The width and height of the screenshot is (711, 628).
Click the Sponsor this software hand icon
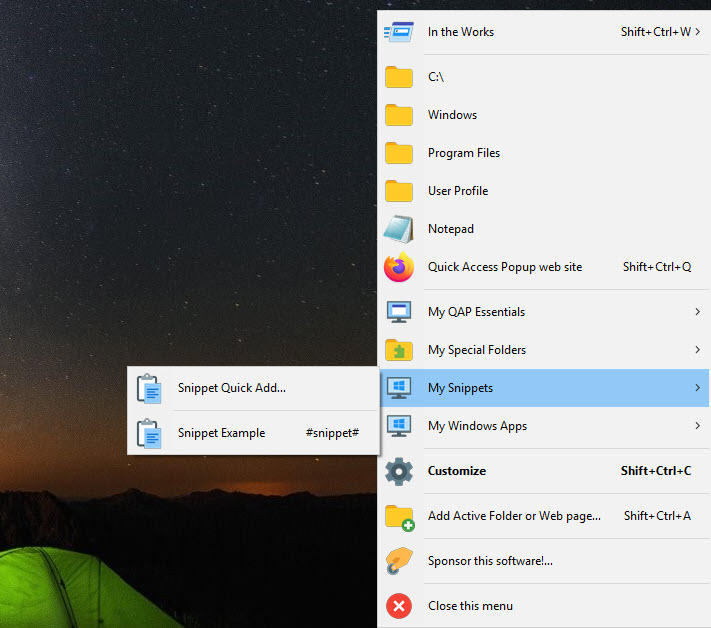pos(399,561)
